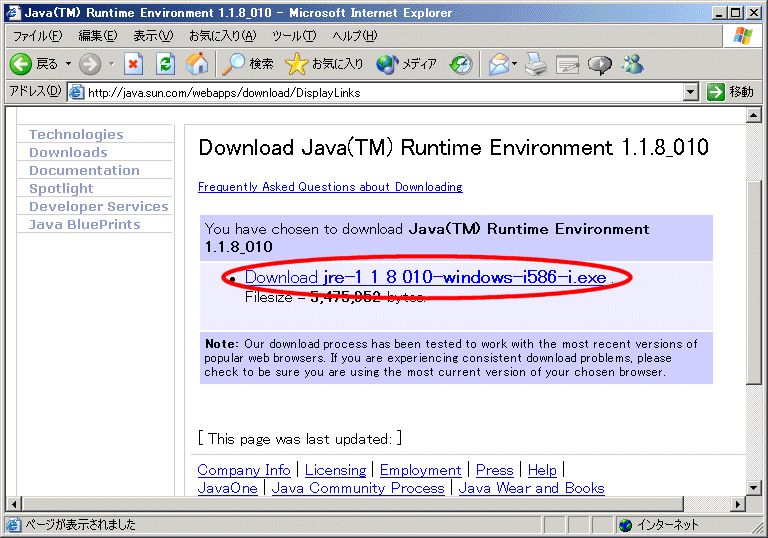Open the Discuss speech-bubble icon
The width and height of the screenshot is (768, 538).
[600, 64]
